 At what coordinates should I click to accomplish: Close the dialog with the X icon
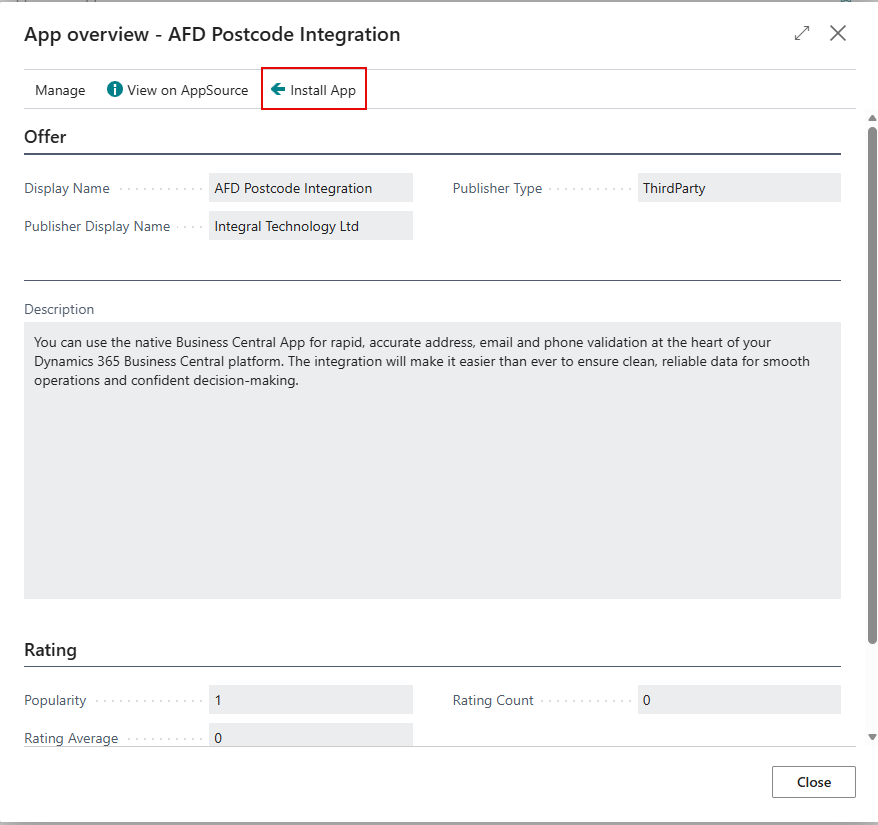[x=838, y=34]
